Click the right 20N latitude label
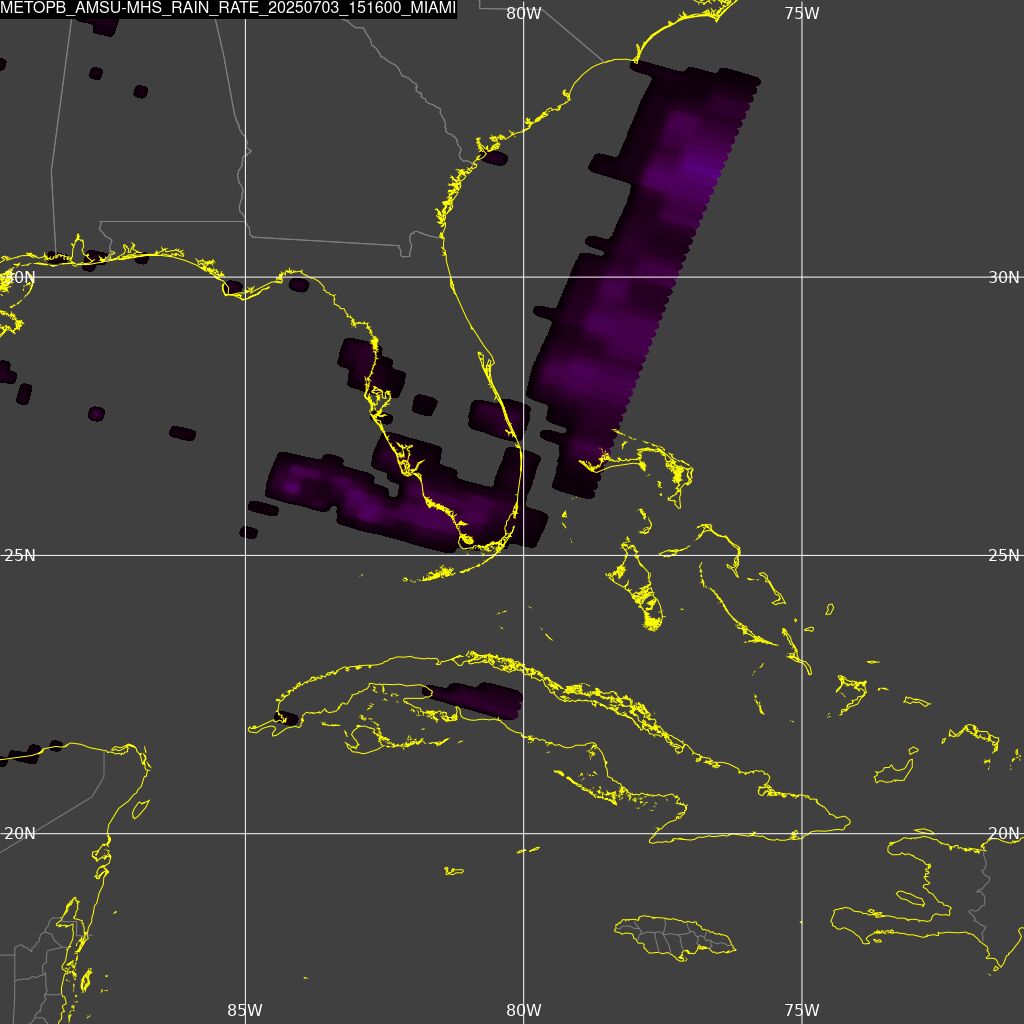Image resolution: width=1024 pixels, height=1024 pixels. click(1003, 833)
